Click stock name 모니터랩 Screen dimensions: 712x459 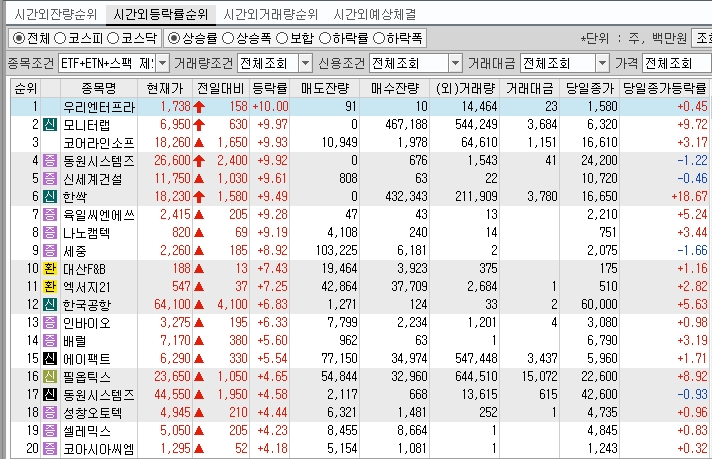(x=86, y=124)
